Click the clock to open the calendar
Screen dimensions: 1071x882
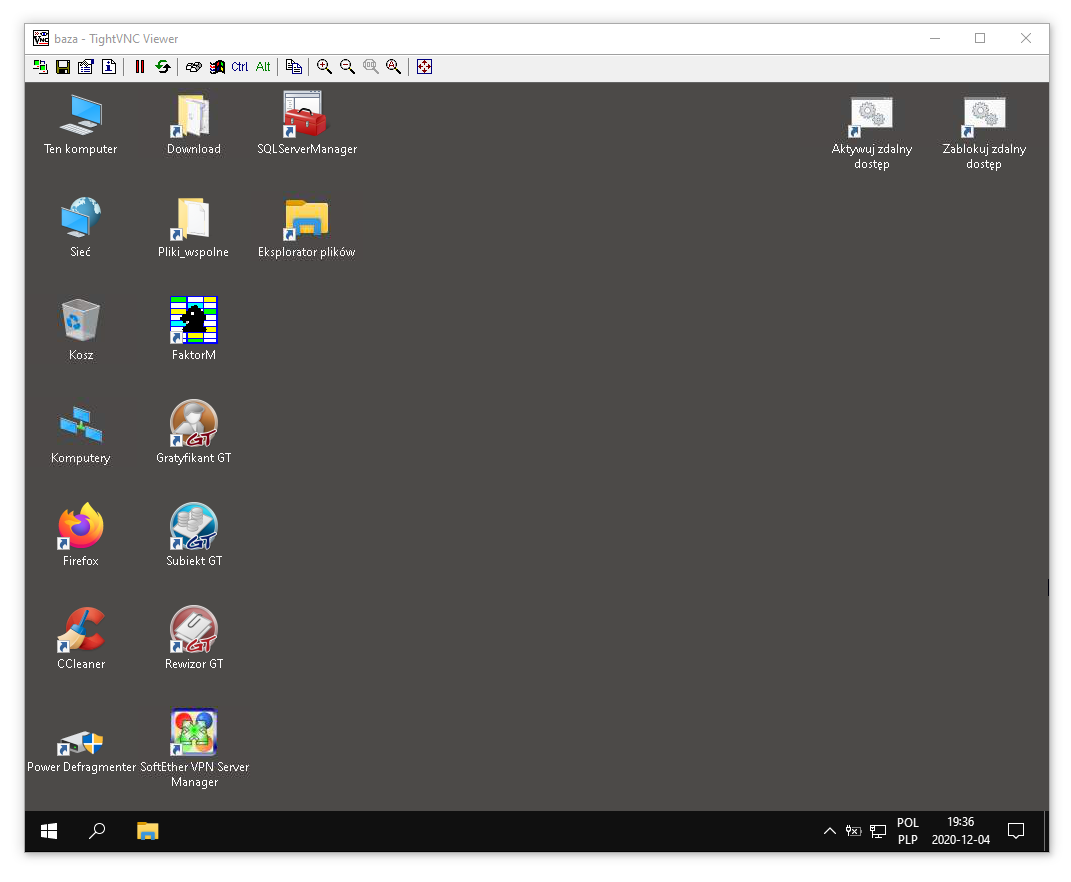(960, 831)
